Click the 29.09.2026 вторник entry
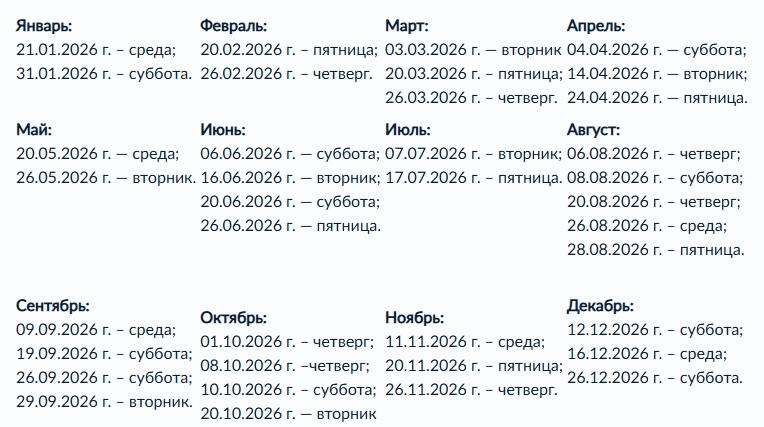The image size is (764, 427). click(105, 401)
